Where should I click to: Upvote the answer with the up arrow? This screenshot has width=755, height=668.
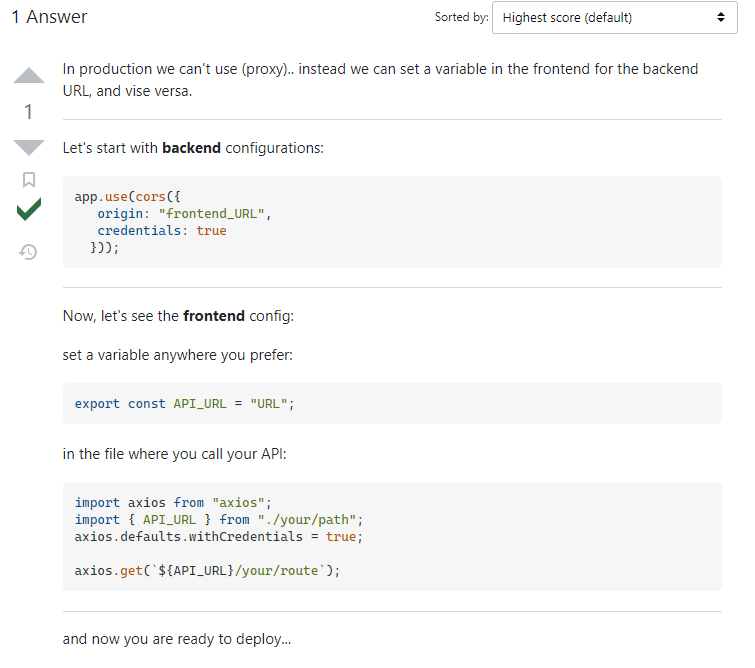pos(29,76)
